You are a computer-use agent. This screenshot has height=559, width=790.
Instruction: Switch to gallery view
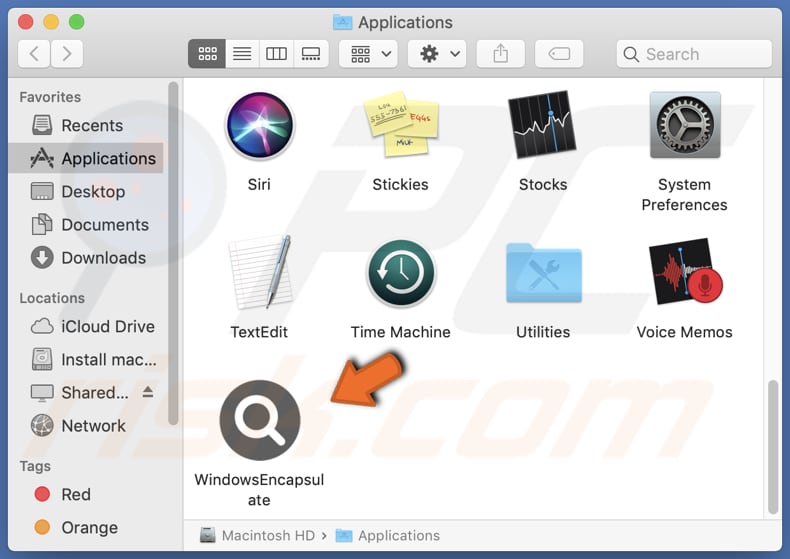311,53
